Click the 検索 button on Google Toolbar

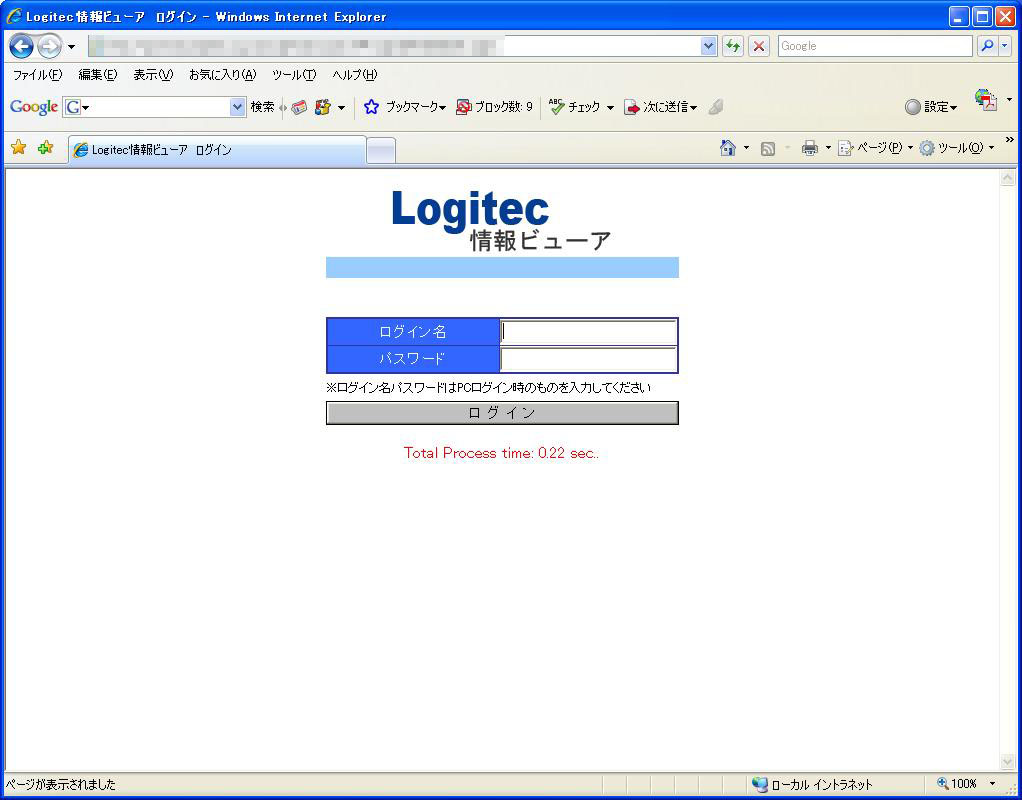pos(263,107)
